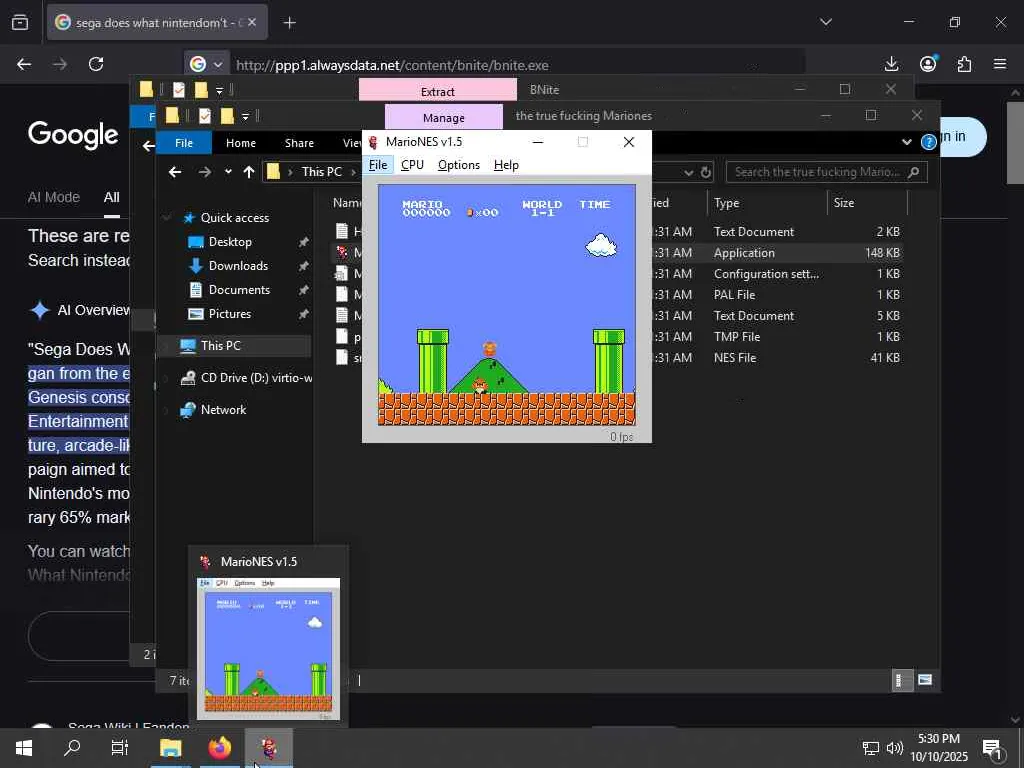Open Customize Quick Access Toolbar dropdown
Screen dimensions: 1024x768
245,116
